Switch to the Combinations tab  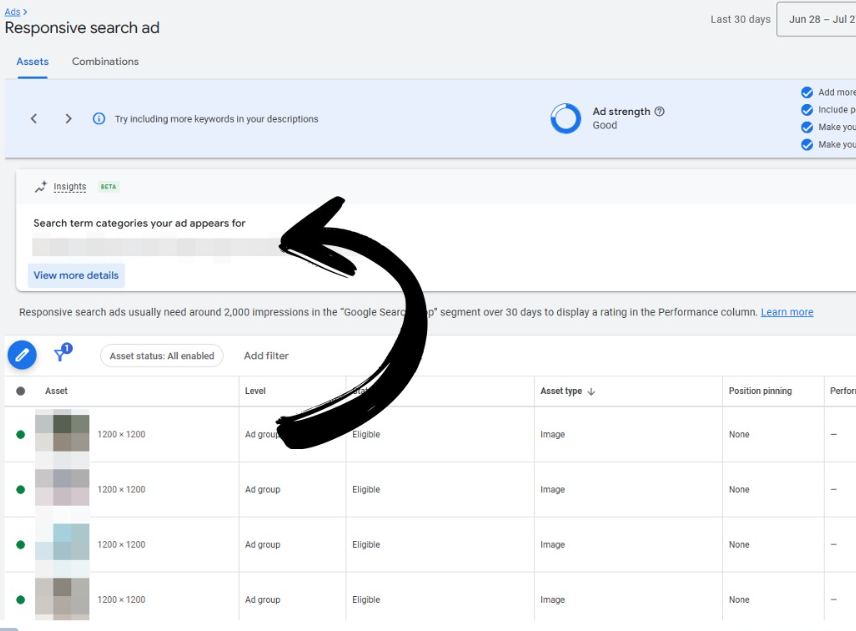click(105, 62)
